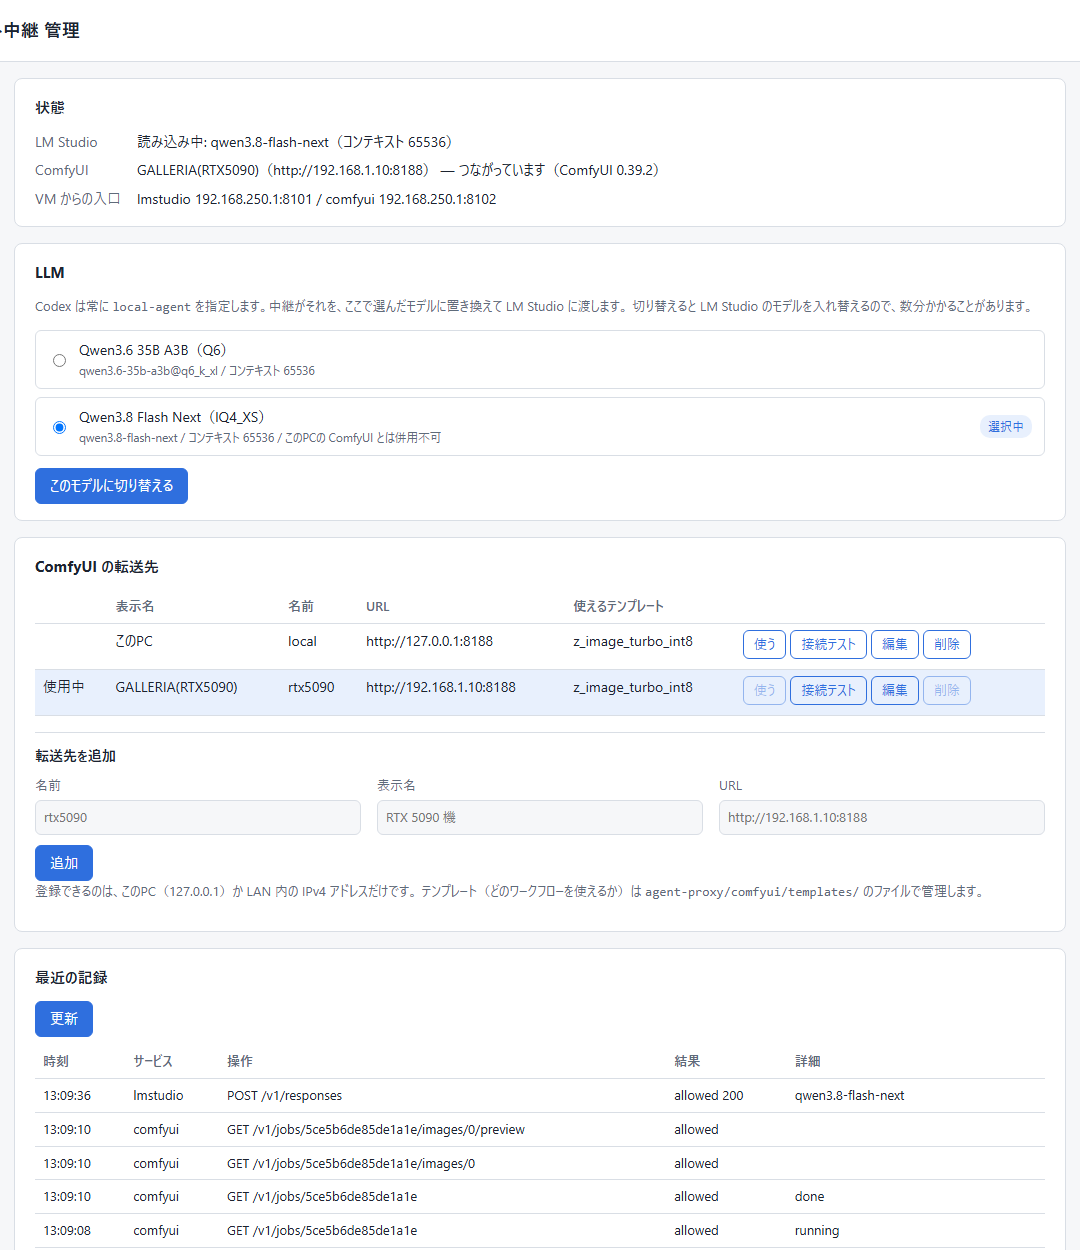The image size is (1080, 1250).
Task: Click the 13:09:08 timestamp
Action: coord(67,1231)
